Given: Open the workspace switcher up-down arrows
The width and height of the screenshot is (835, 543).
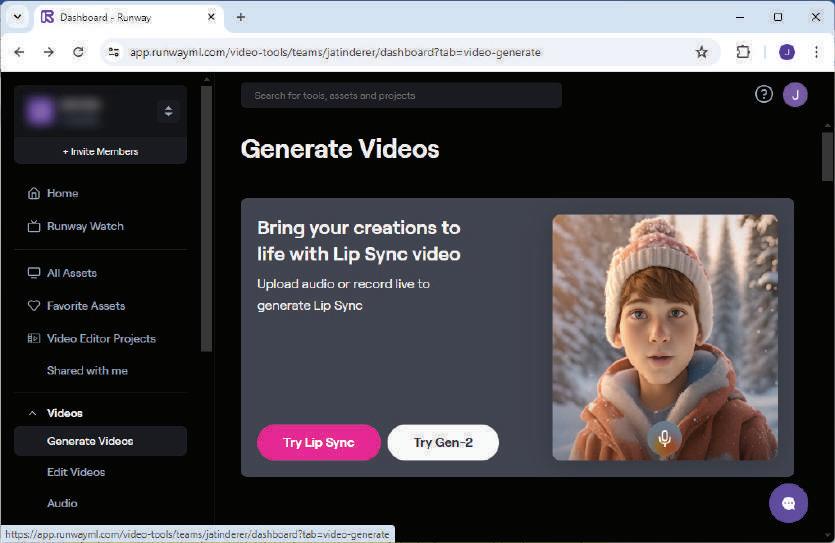Looking at the screenshot, I should (x=168, y=111).
